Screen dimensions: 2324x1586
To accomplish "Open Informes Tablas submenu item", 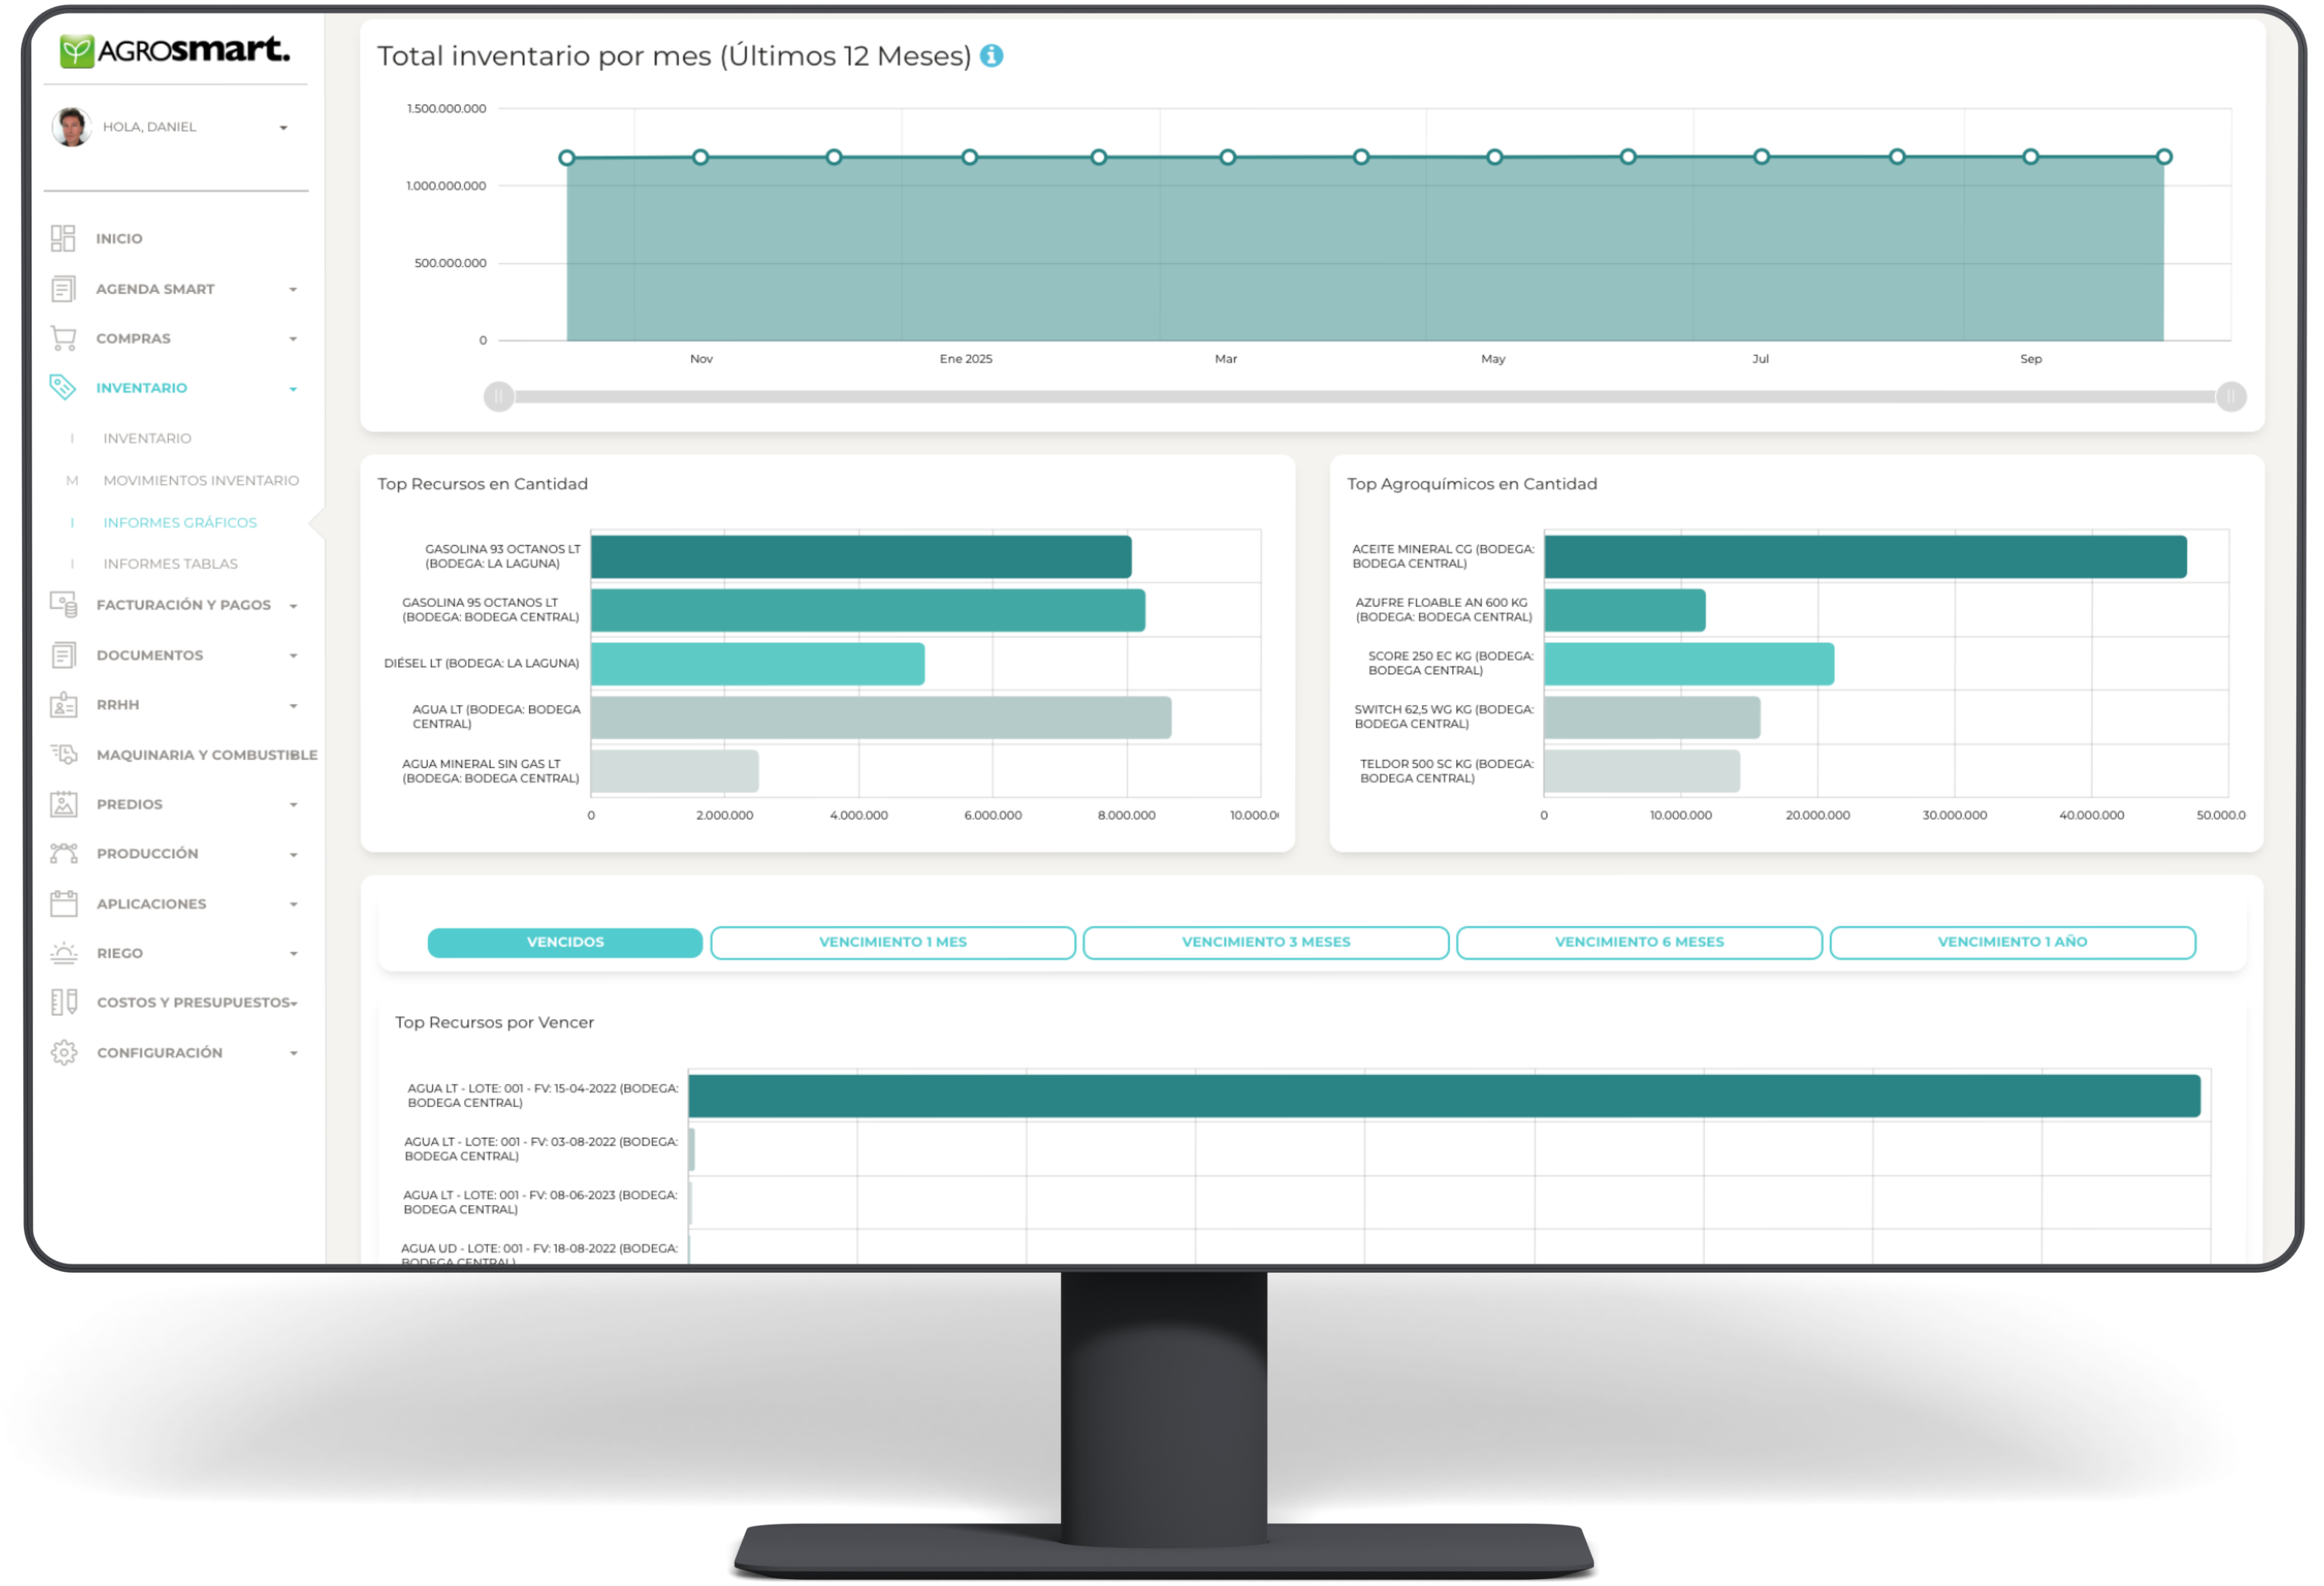I will (170, 564).
